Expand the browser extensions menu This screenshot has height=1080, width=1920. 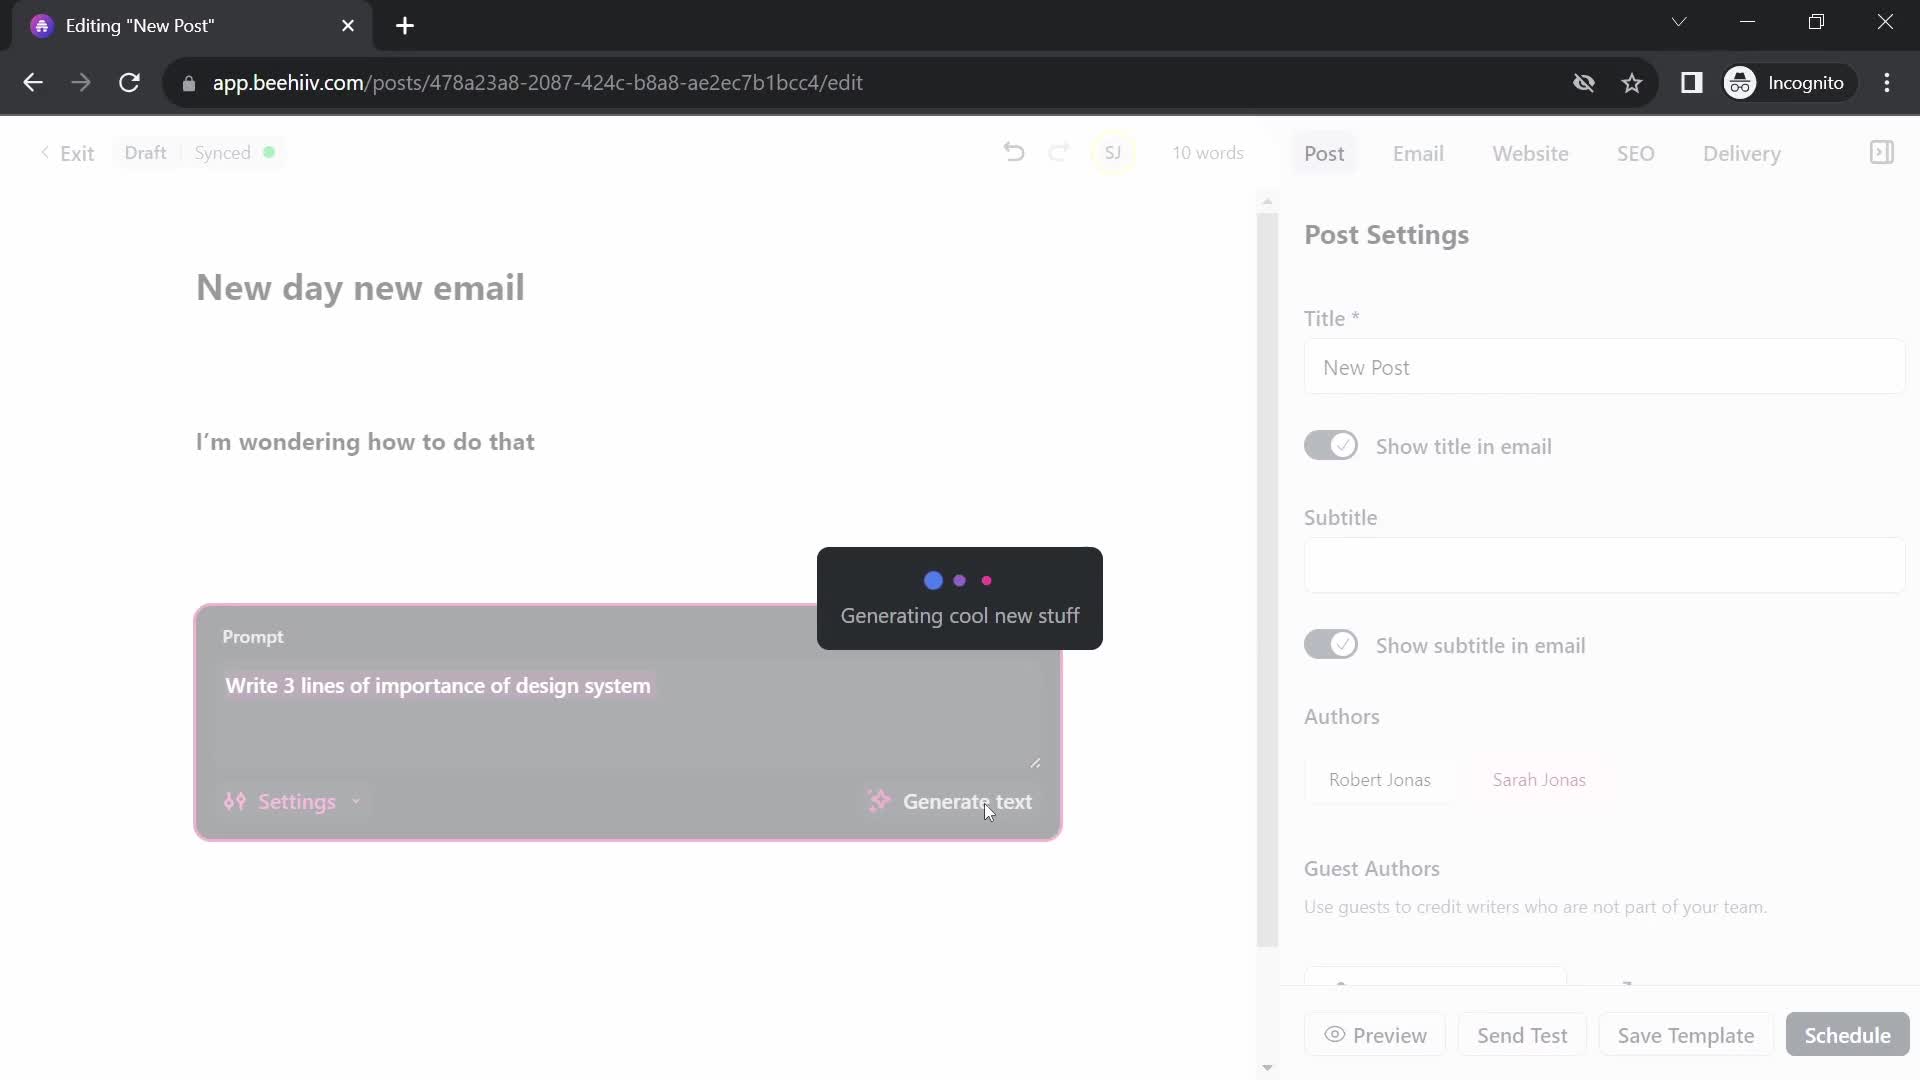pyautogui.click(x=1692, y=82)
